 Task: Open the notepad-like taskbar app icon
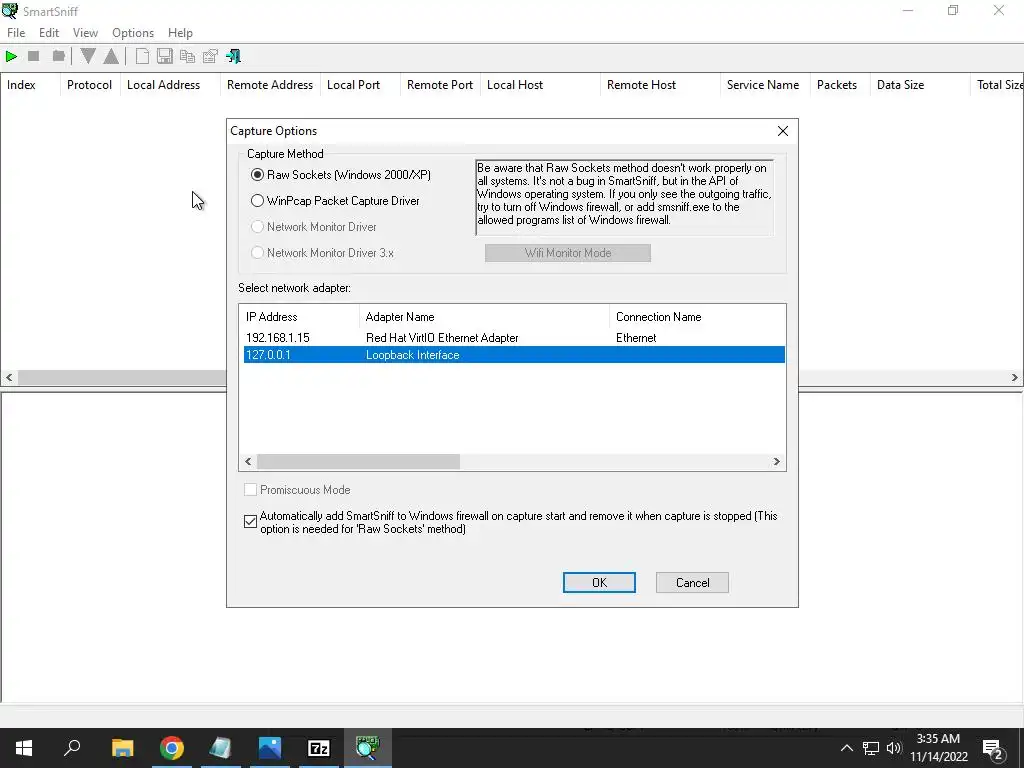(x=220, y=748)
